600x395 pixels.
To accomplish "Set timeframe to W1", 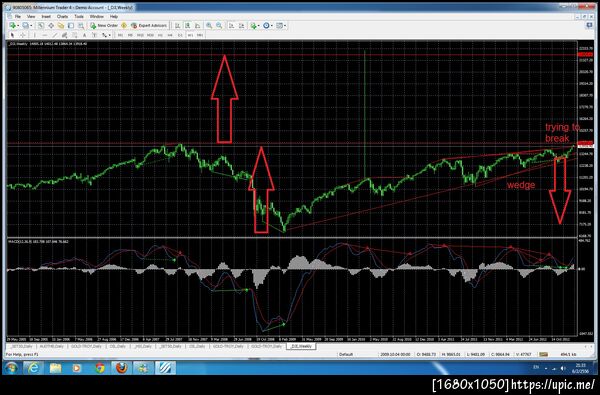I will pos(190,35).
